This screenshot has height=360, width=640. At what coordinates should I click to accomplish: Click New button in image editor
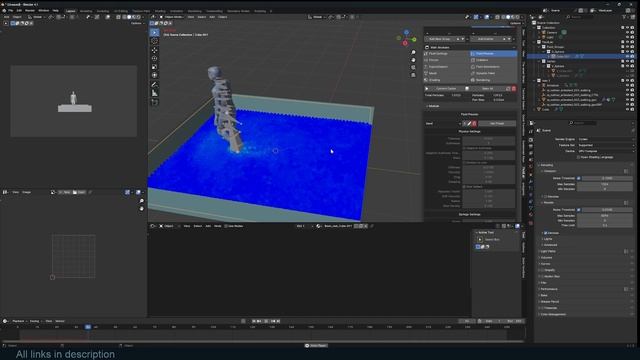point(65,192)
